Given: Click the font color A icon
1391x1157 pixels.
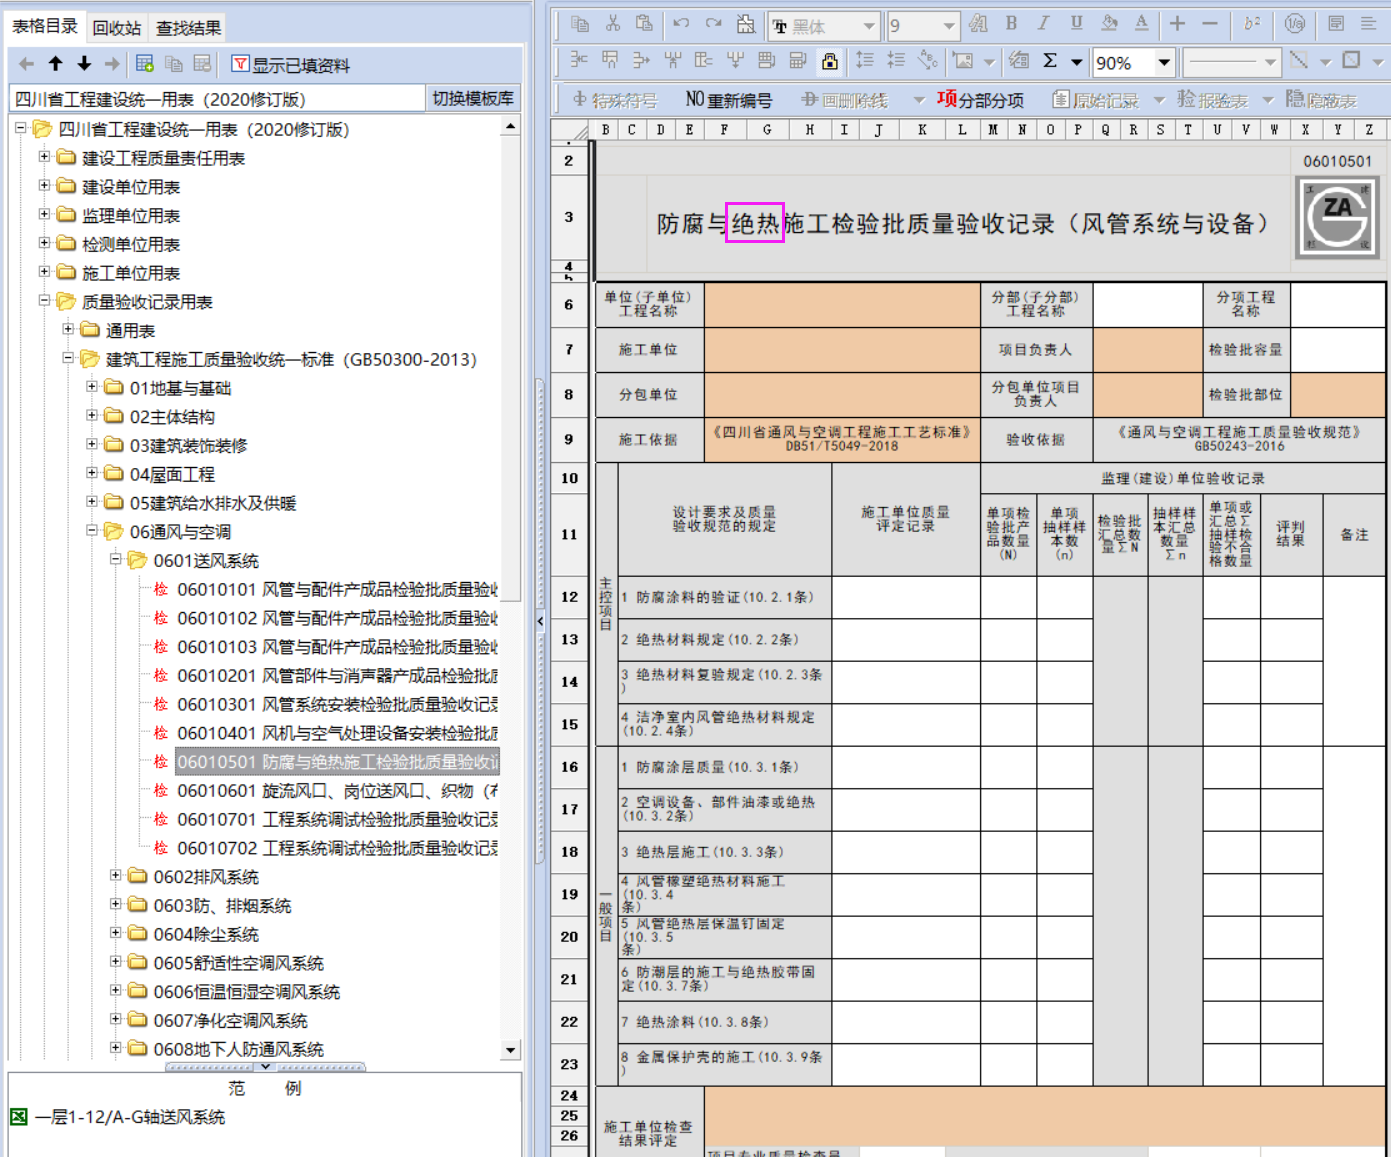Looking at the screenshot, I should pyautogui.click(x=1141, y=23).
